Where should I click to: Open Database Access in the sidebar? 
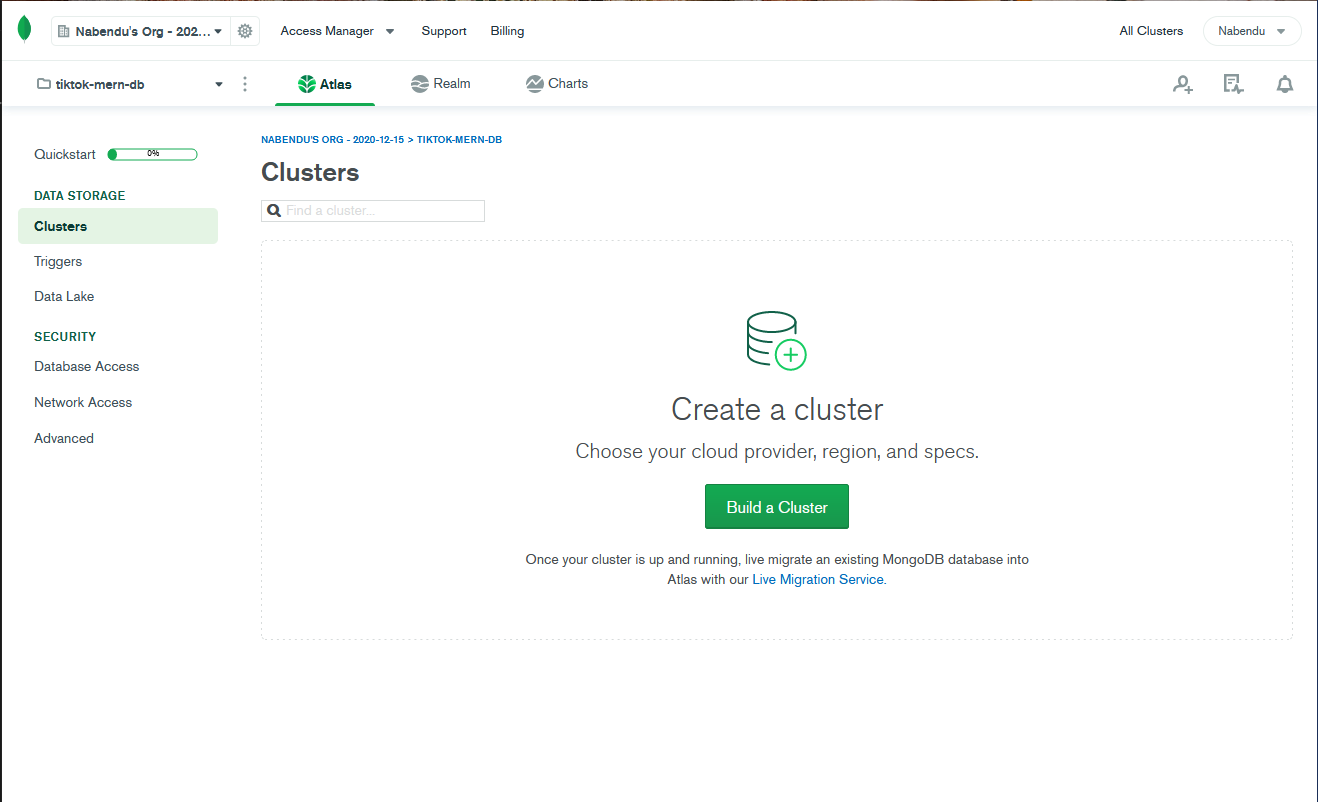(87, 367)
